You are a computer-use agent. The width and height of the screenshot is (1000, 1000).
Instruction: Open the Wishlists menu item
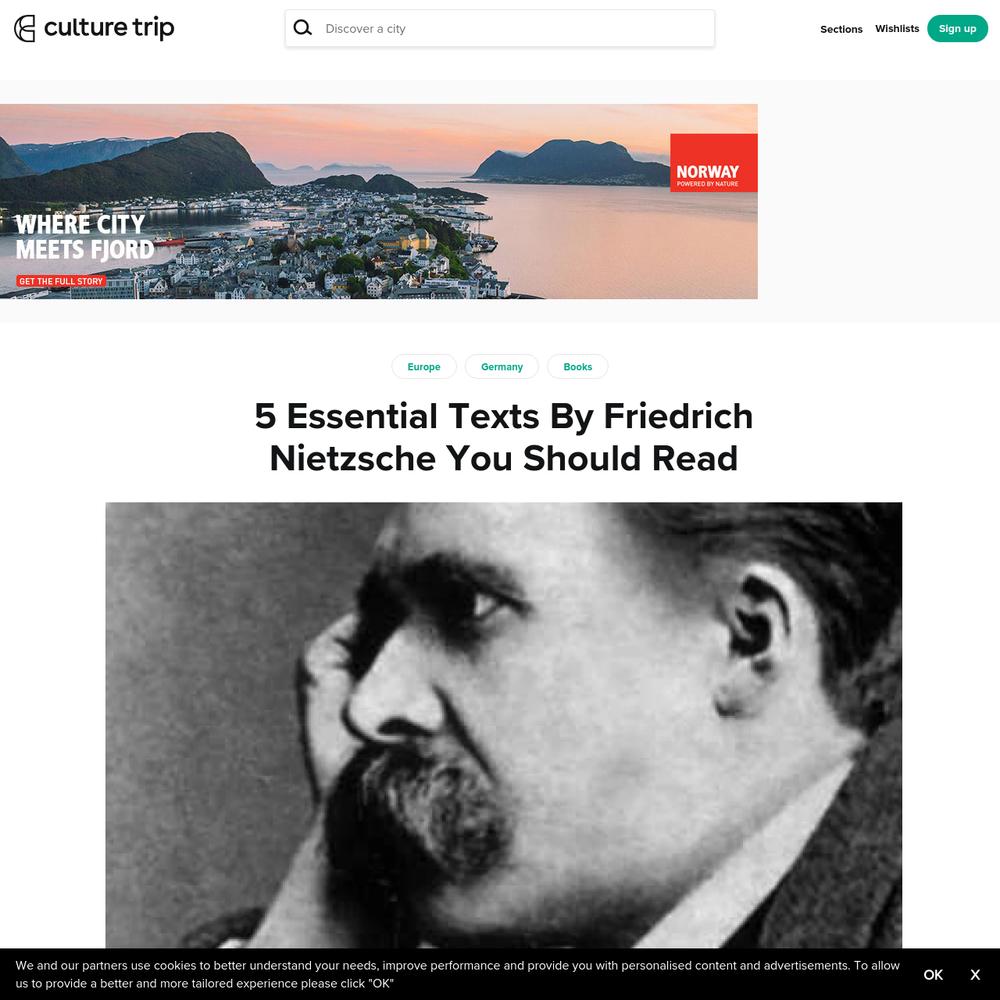click(897, 29)
